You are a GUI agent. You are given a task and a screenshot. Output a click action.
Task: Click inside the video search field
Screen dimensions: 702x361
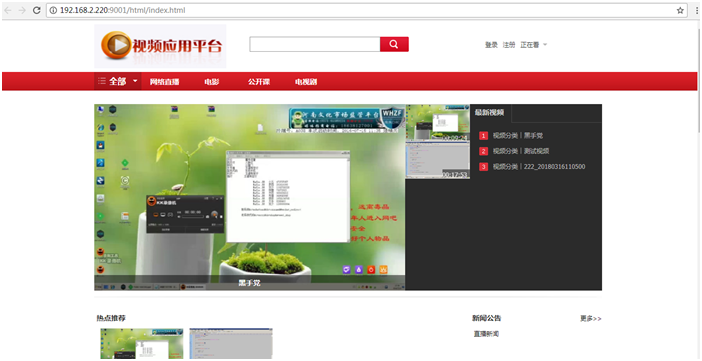point(315,44)
